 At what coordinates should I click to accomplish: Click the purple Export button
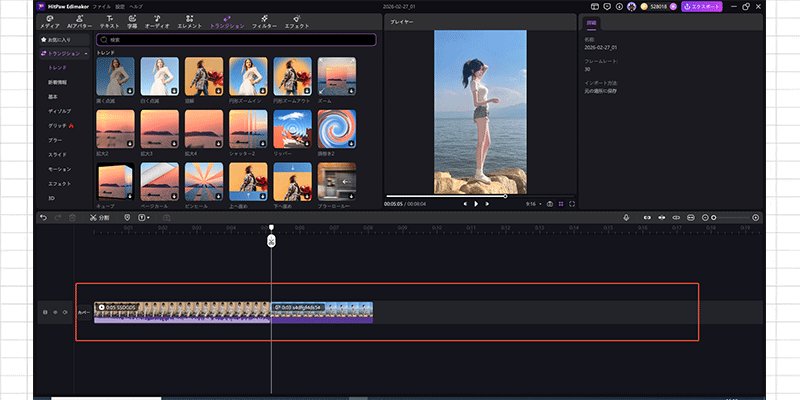702,7
